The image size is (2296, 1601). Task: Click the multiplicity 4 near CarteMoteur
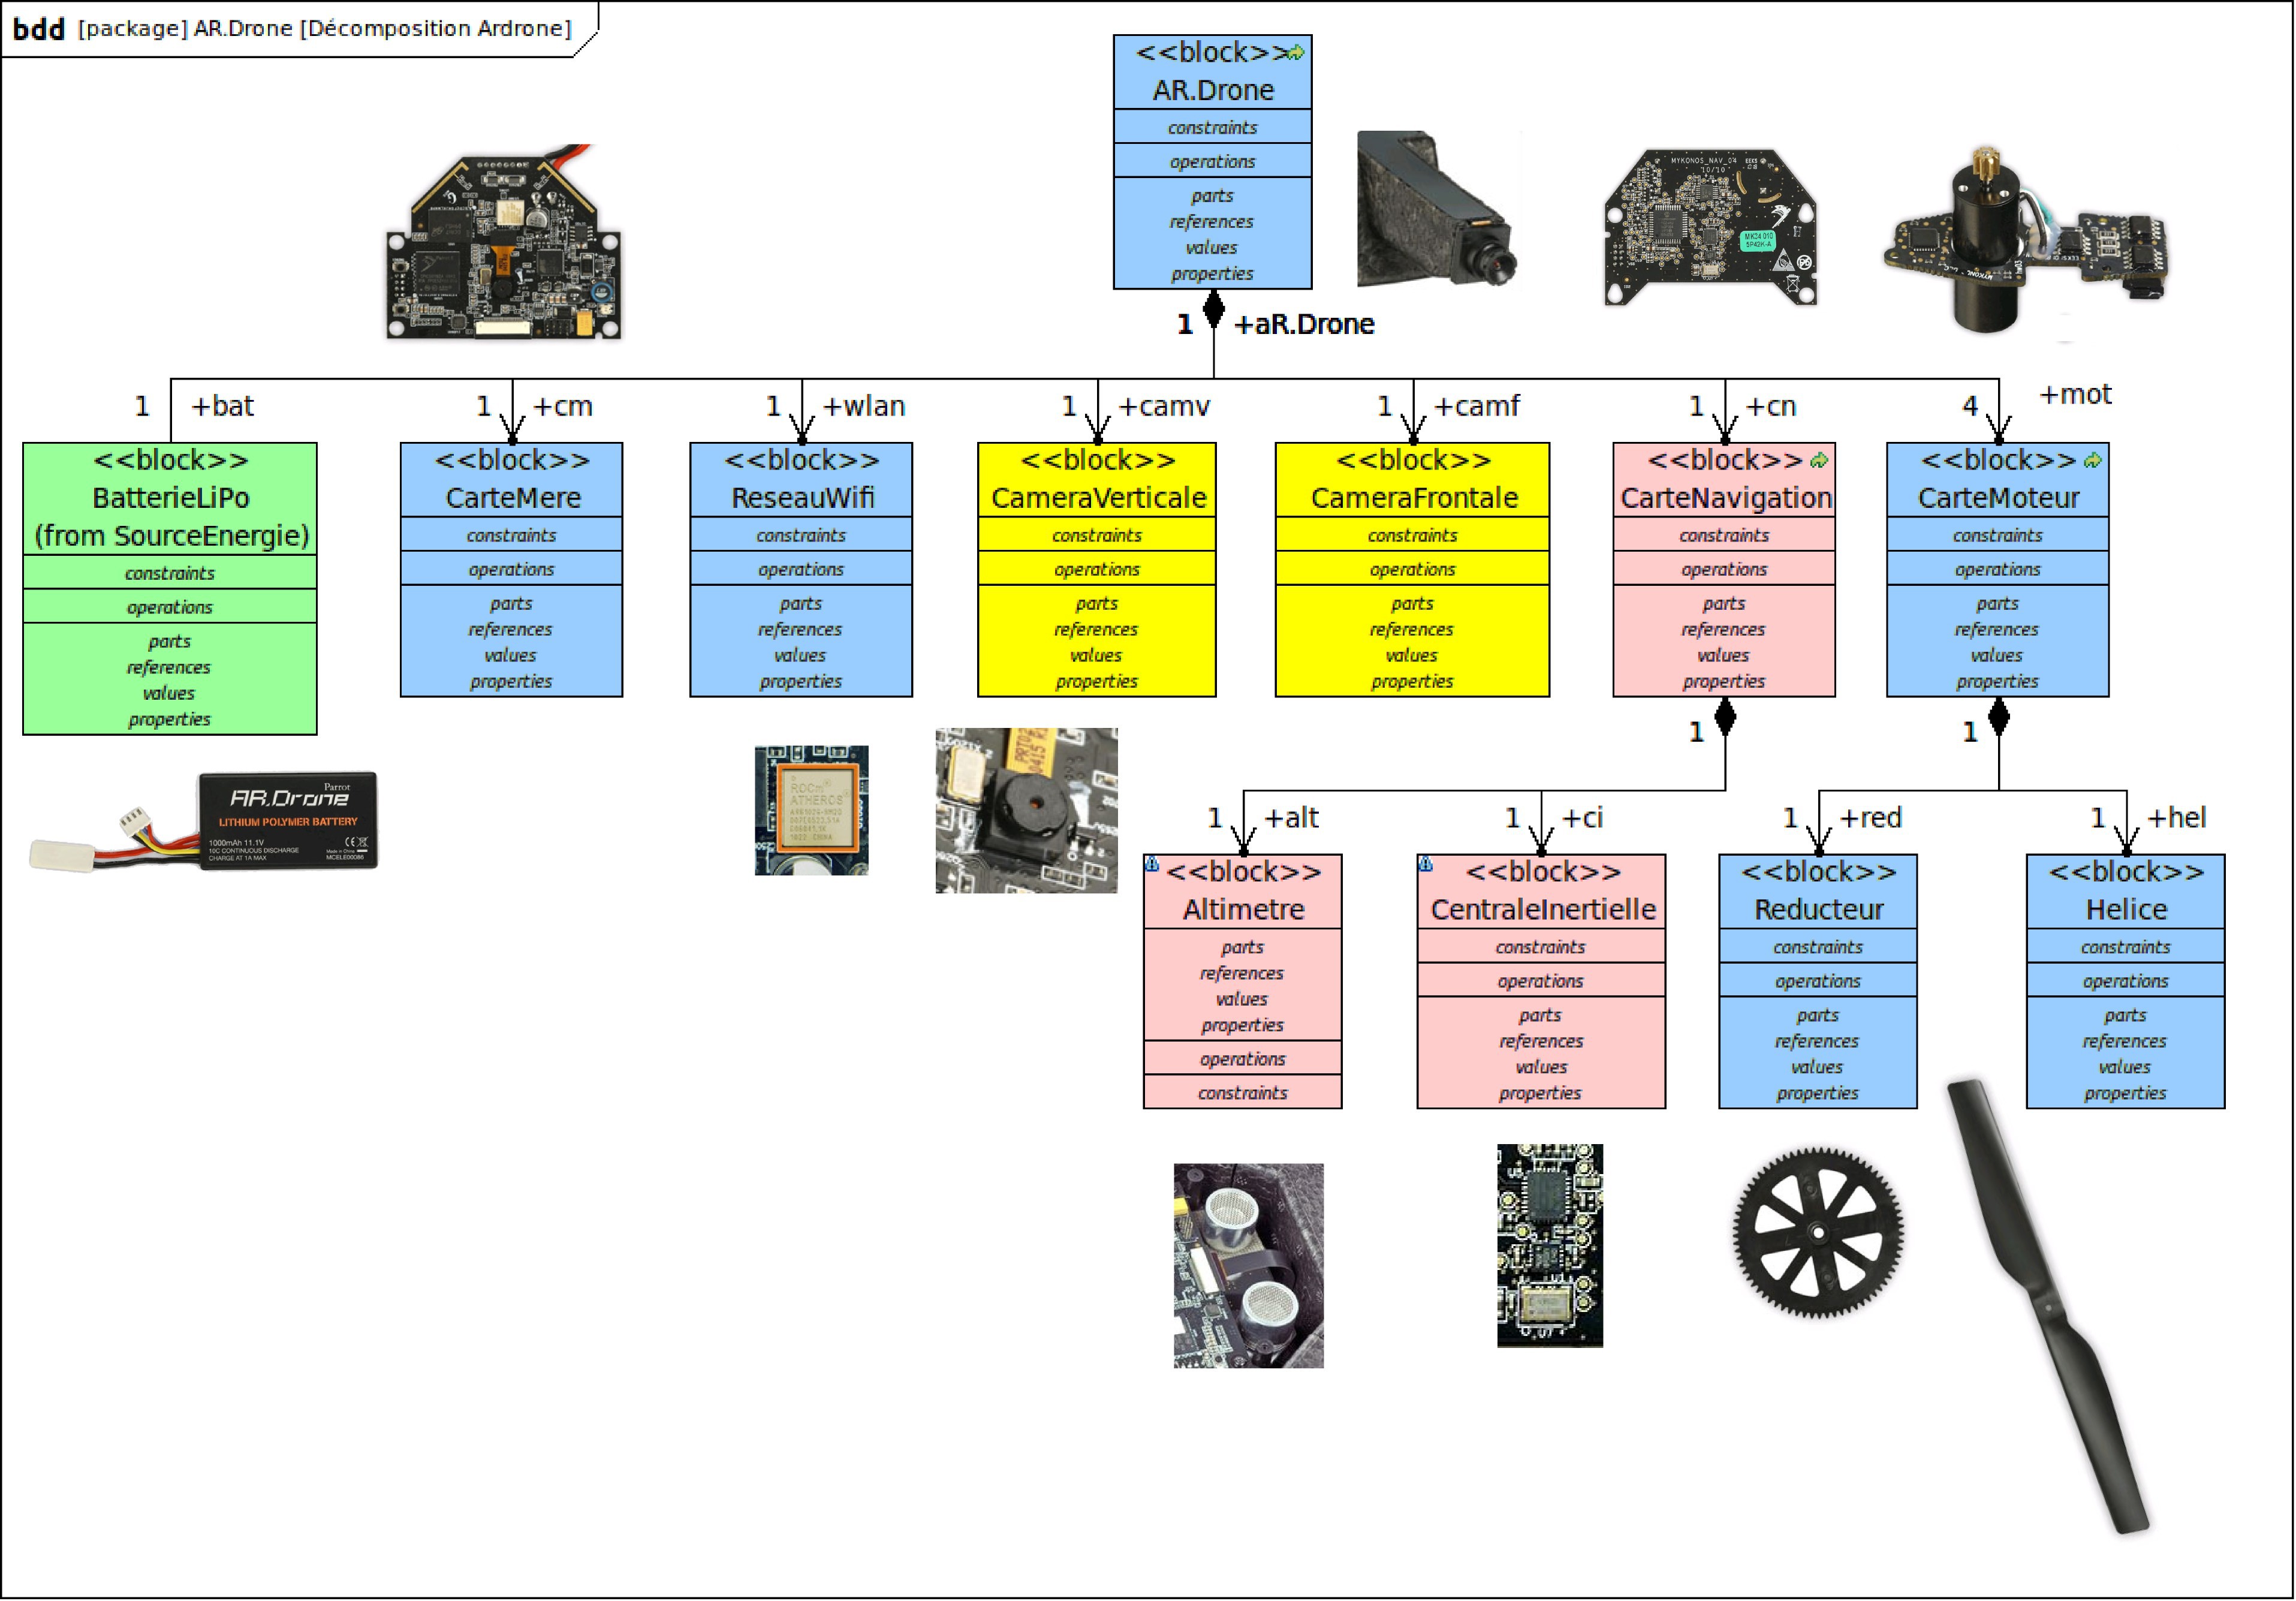(1970, 406)
